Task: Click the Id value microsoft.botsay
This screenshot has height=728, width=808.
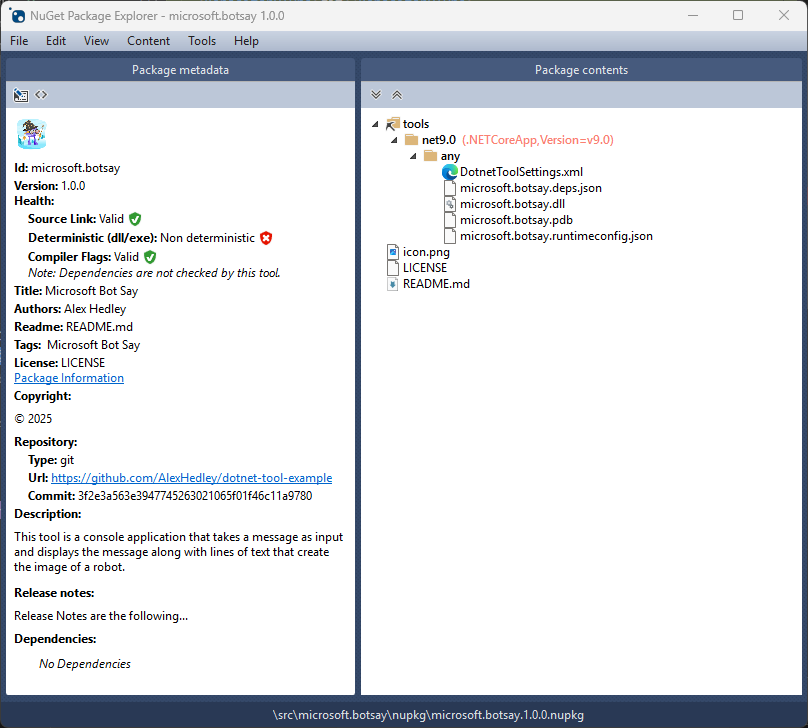Action: 76,168
